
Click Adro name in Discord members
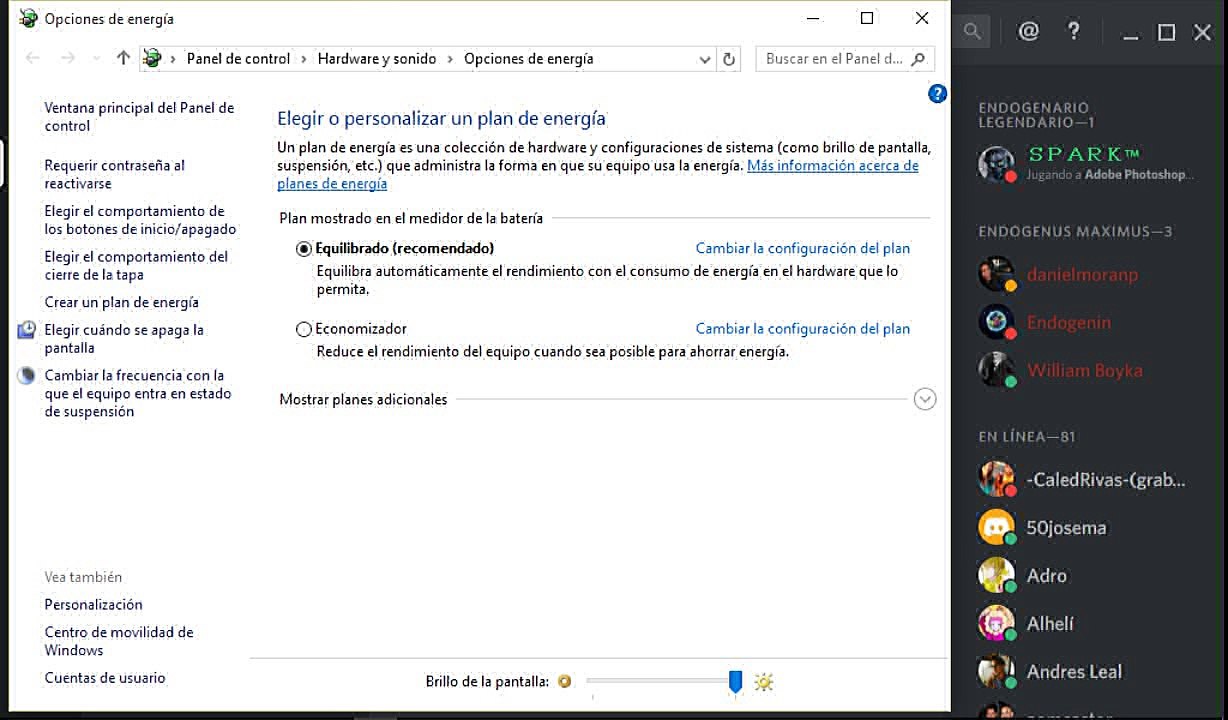tap(1047, 575)
